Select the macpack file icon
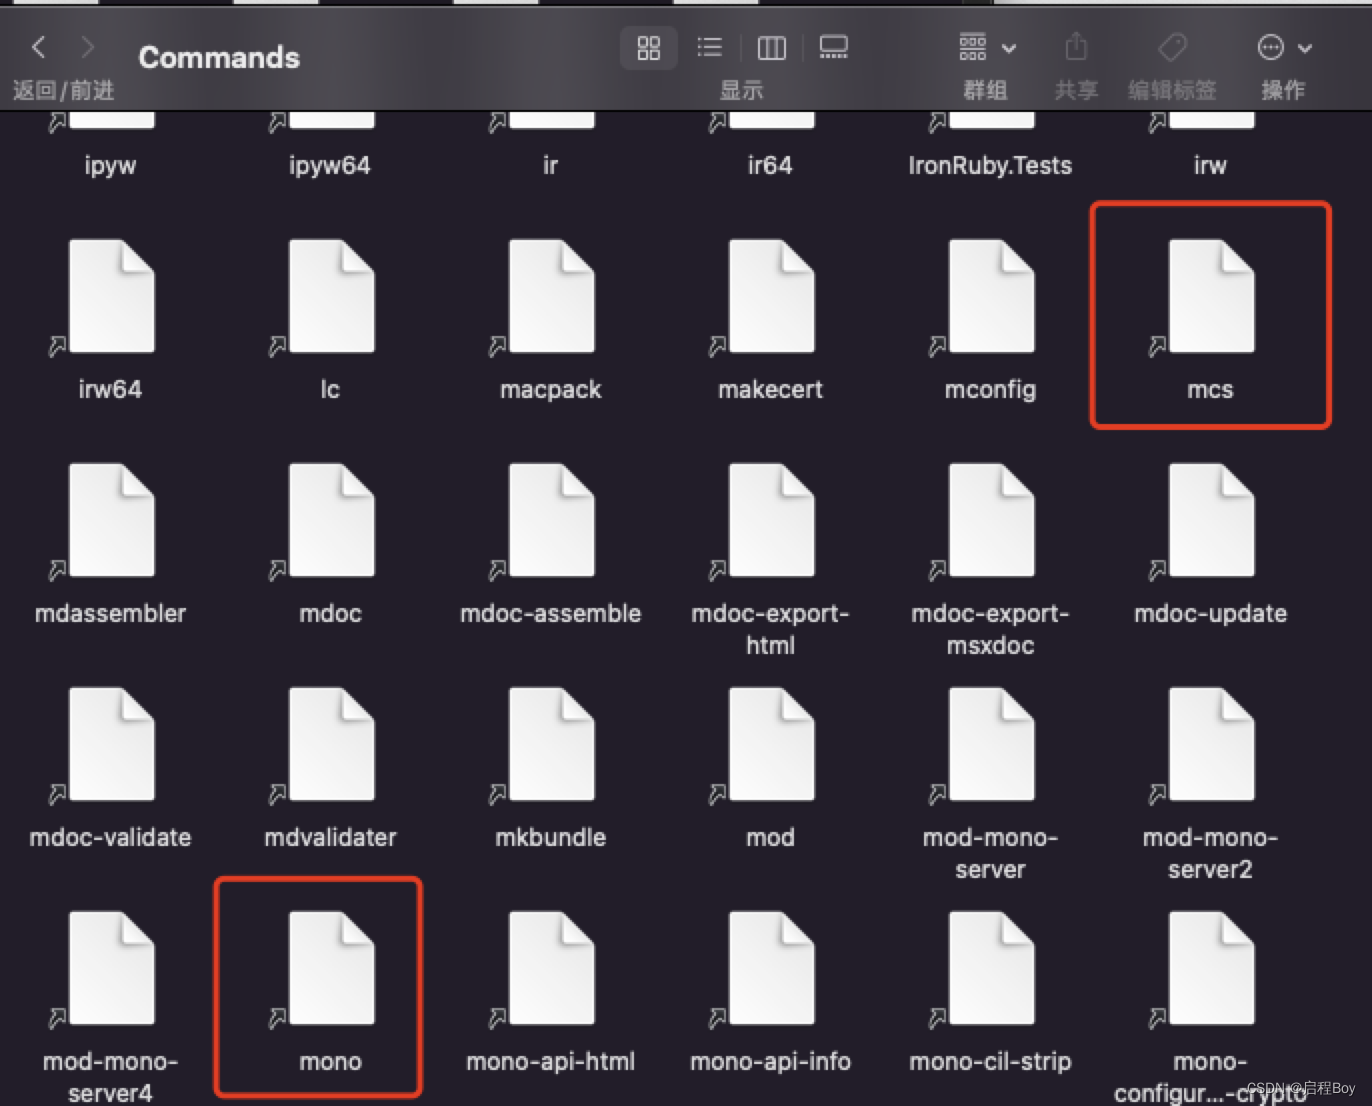Viewport: 1372px width, 1106px height. [x=551, y=296]
